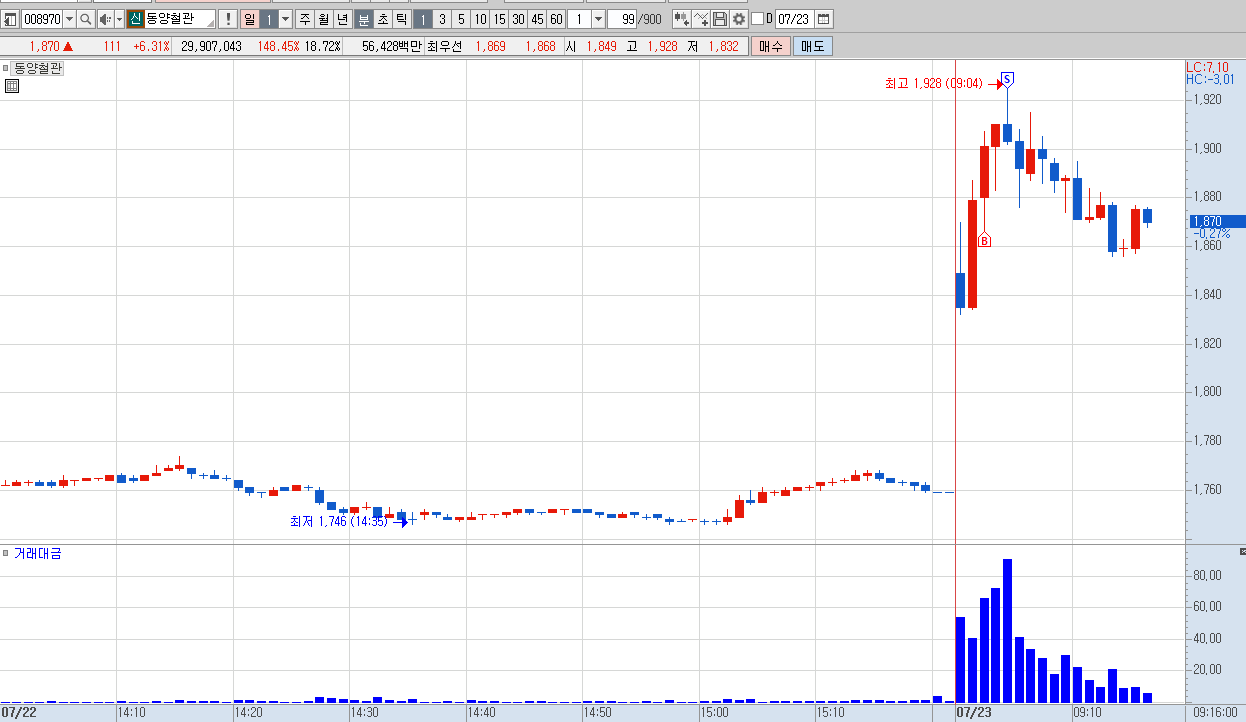Viewport: 1246px width, 722px height.
Task: Select the 30 minute interval tab
Action: [x=518, y=19]
